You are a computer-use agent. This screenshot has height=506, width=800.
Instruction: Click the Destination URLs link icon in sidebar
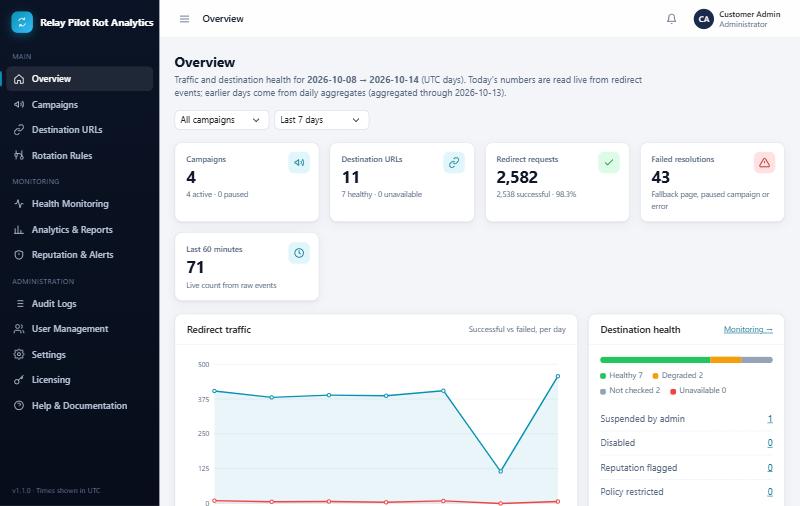[19, 130]
